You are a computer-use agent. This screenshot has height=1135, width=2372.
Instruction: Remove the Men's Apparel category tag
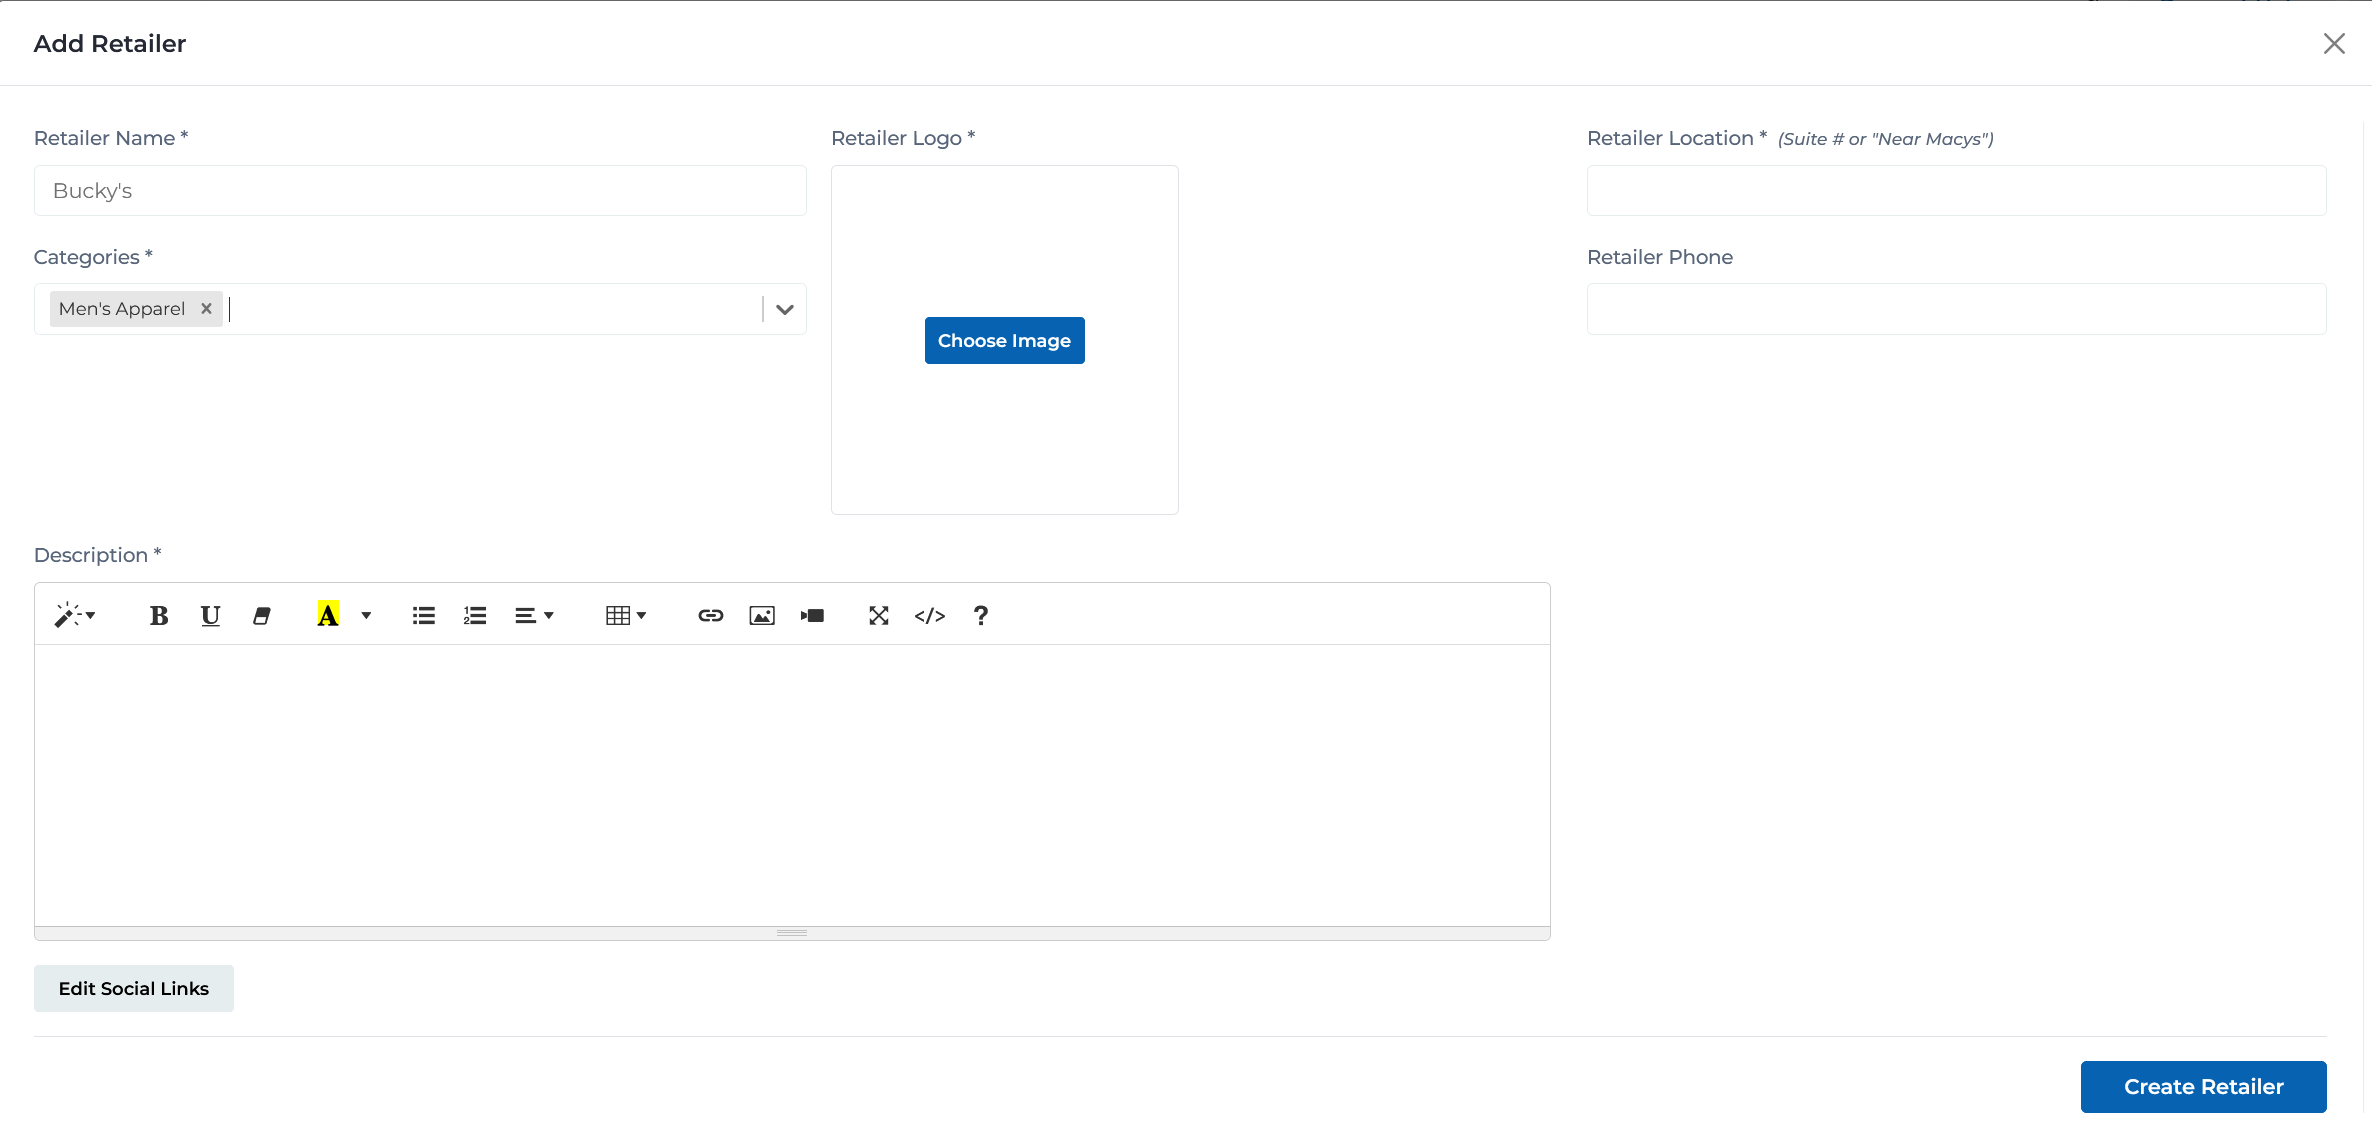206,308
